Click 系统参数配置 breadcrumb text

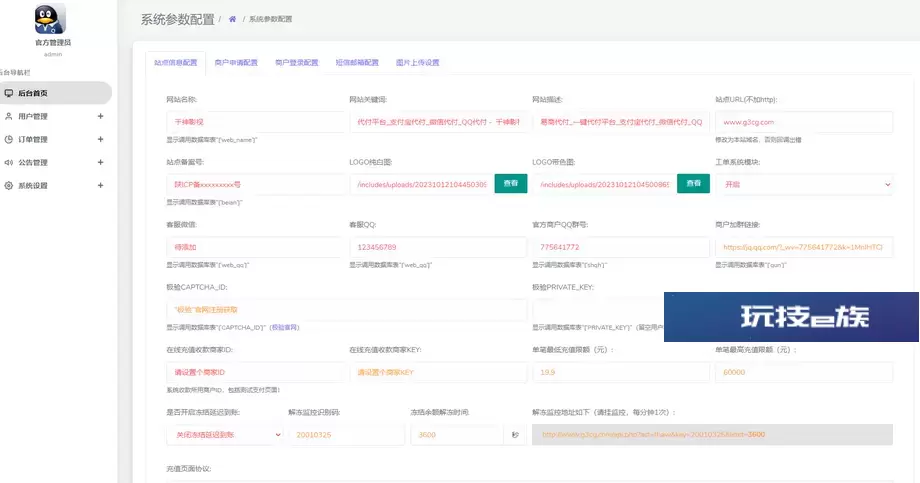[x=270, y=19]
